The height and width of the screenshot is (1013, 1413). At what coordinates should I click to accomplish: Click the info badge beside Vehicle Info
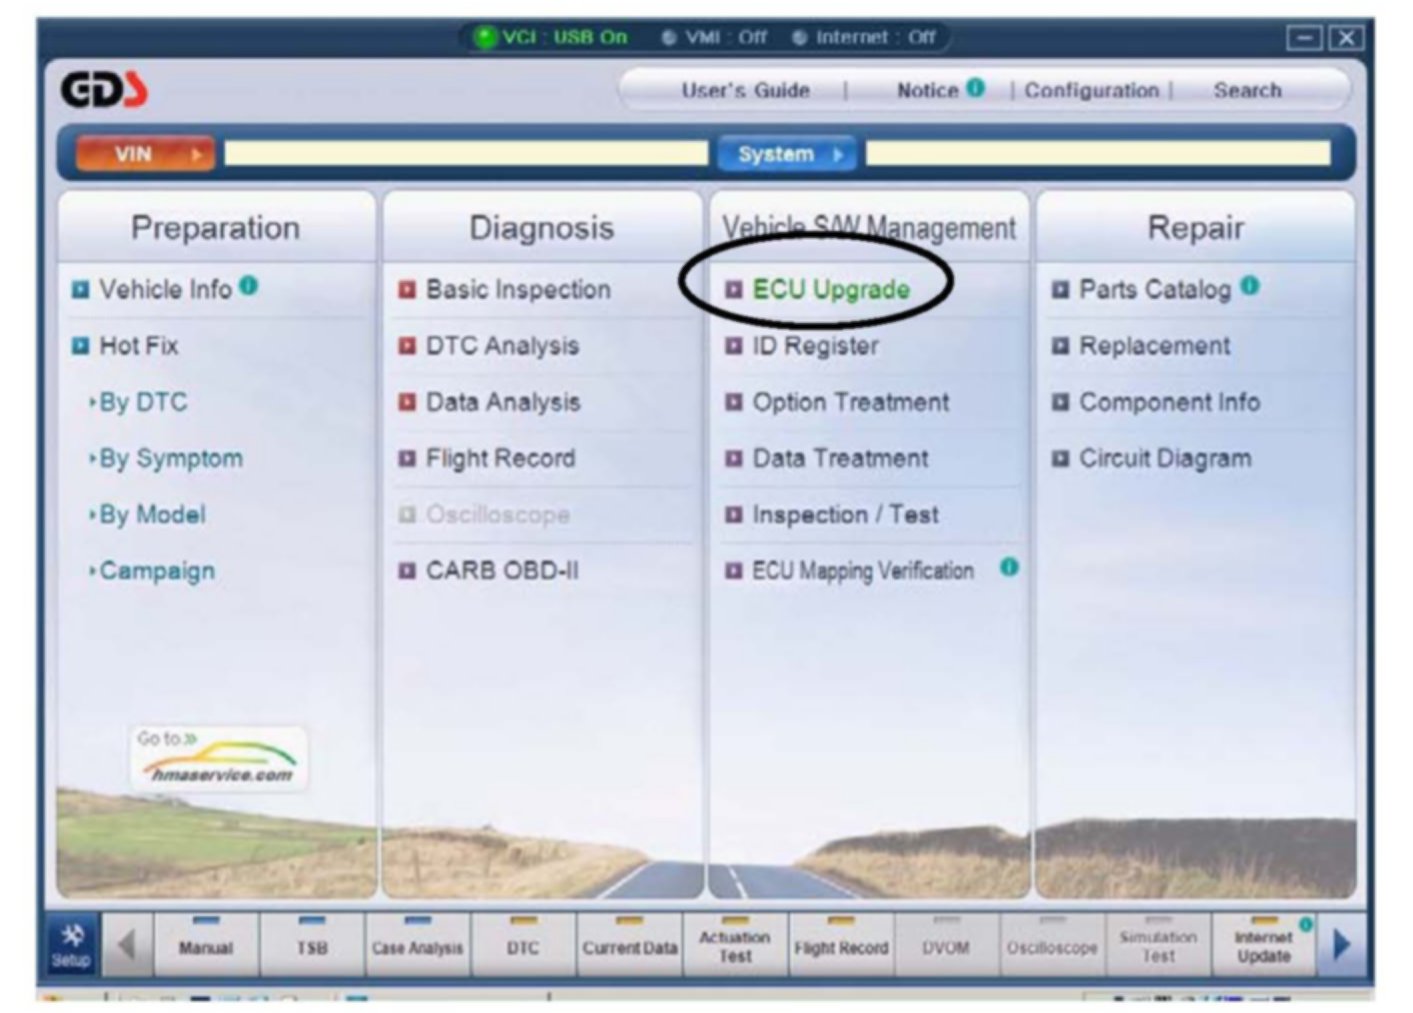(249, 287)
